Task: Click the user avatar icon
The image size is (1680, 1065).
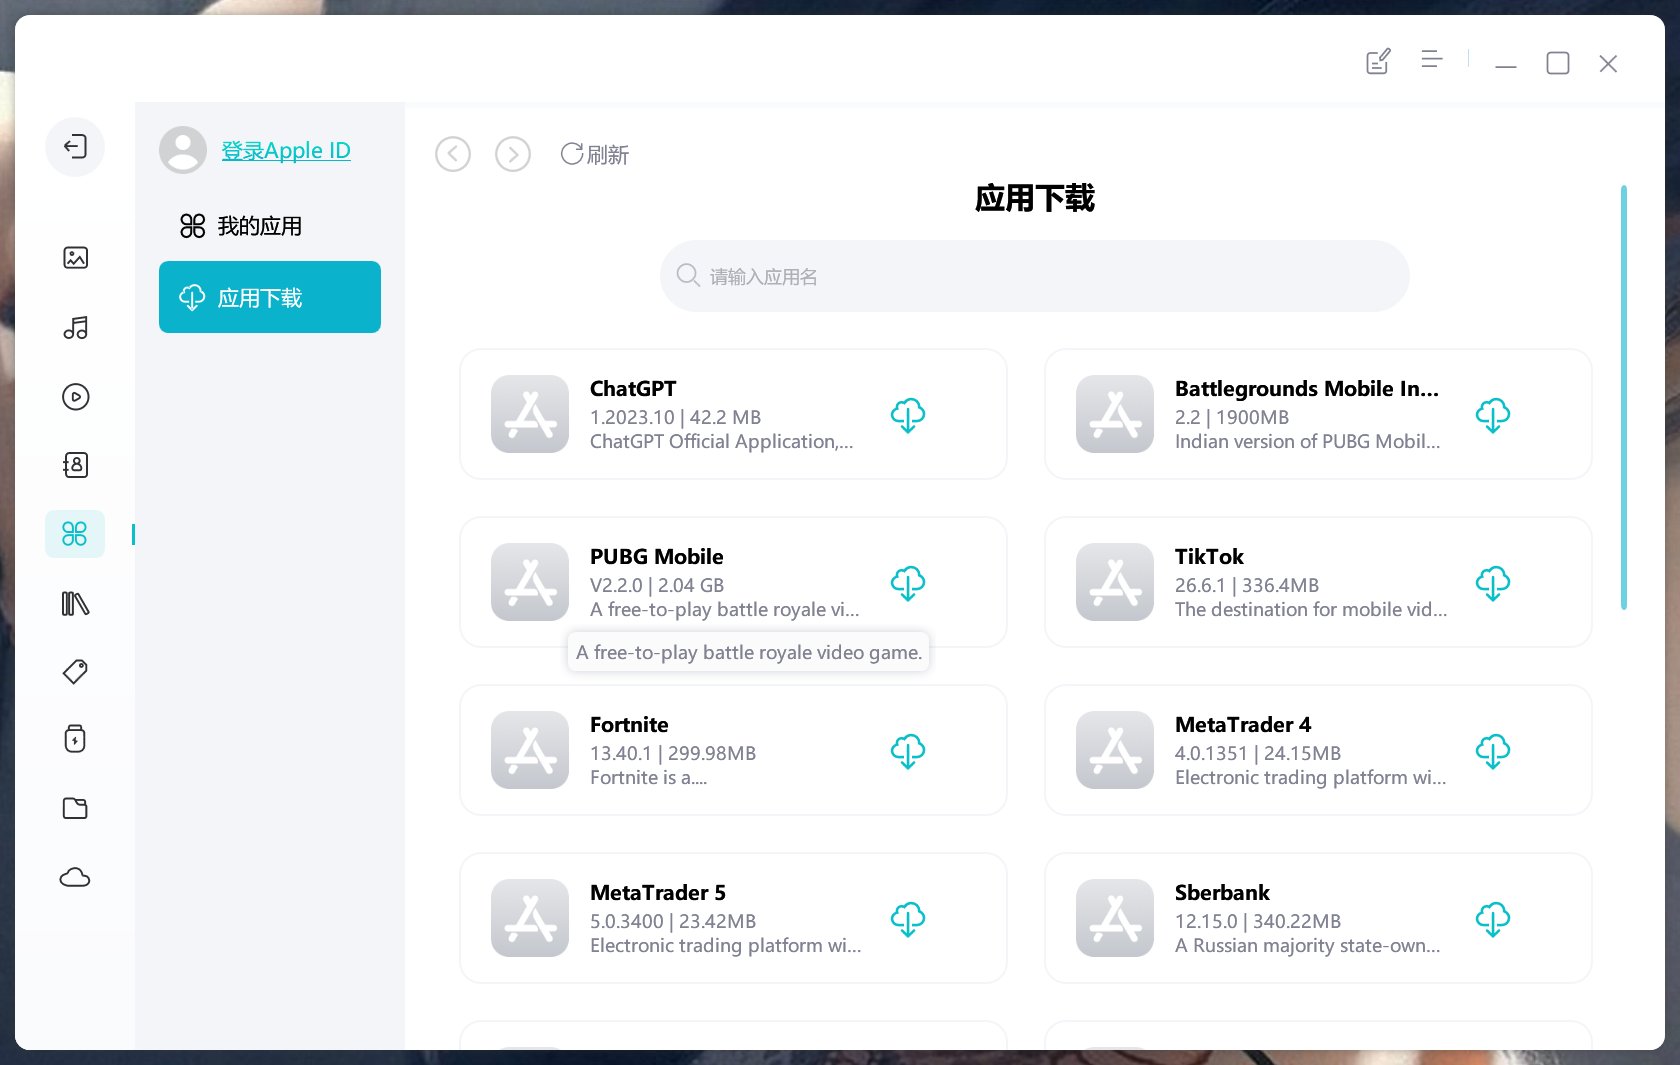Action: 183,150
